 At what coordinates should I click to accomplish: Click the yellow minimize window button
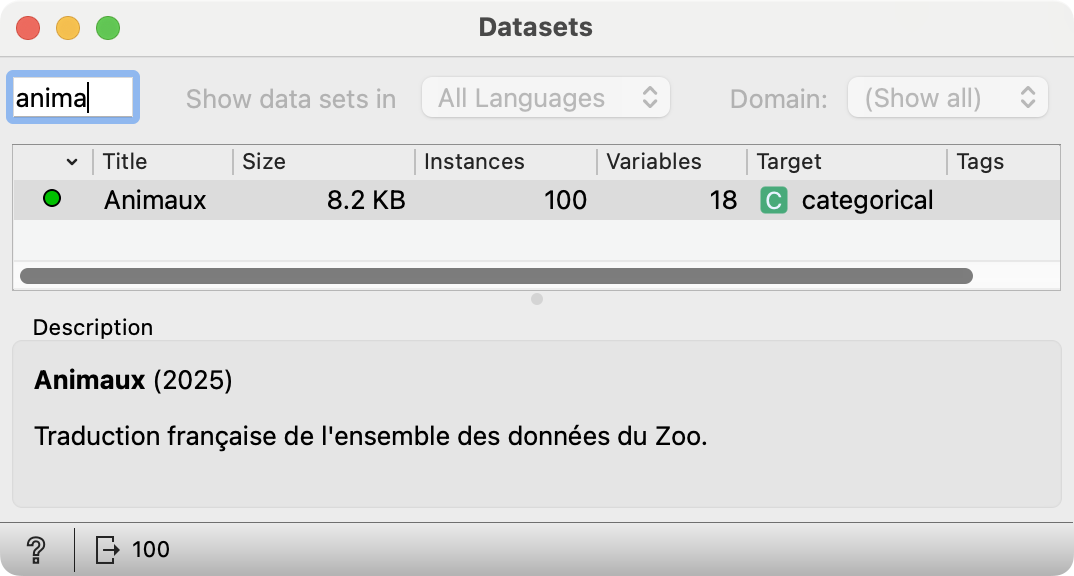[x=68, y=28]
